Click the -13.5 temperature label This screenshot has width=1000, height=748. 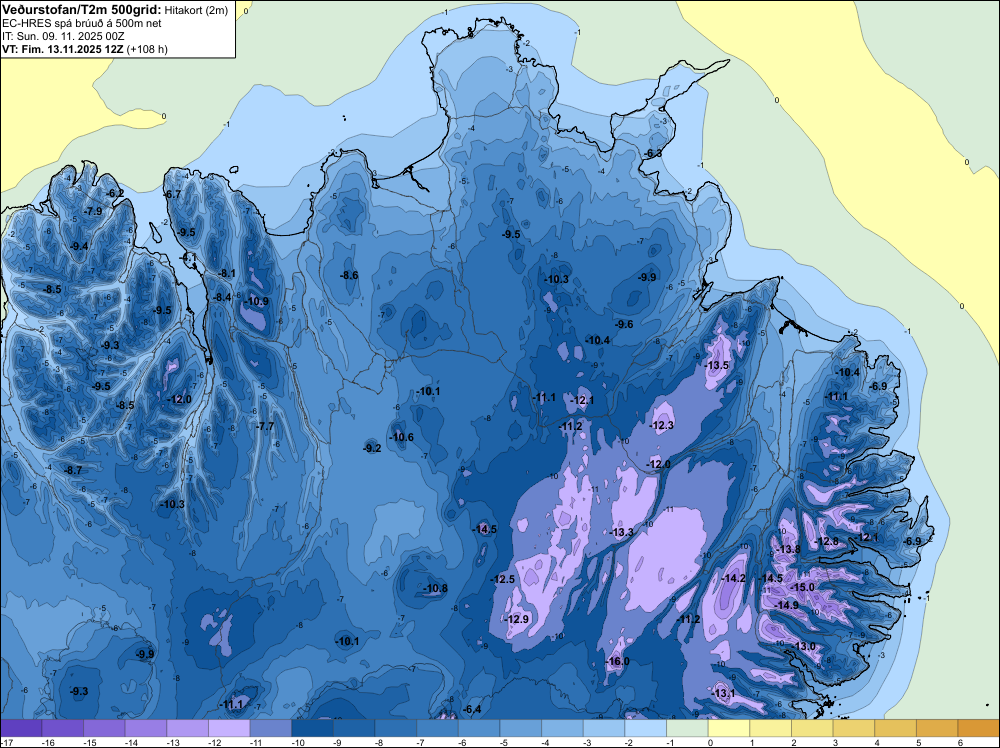tap(717, 365)
